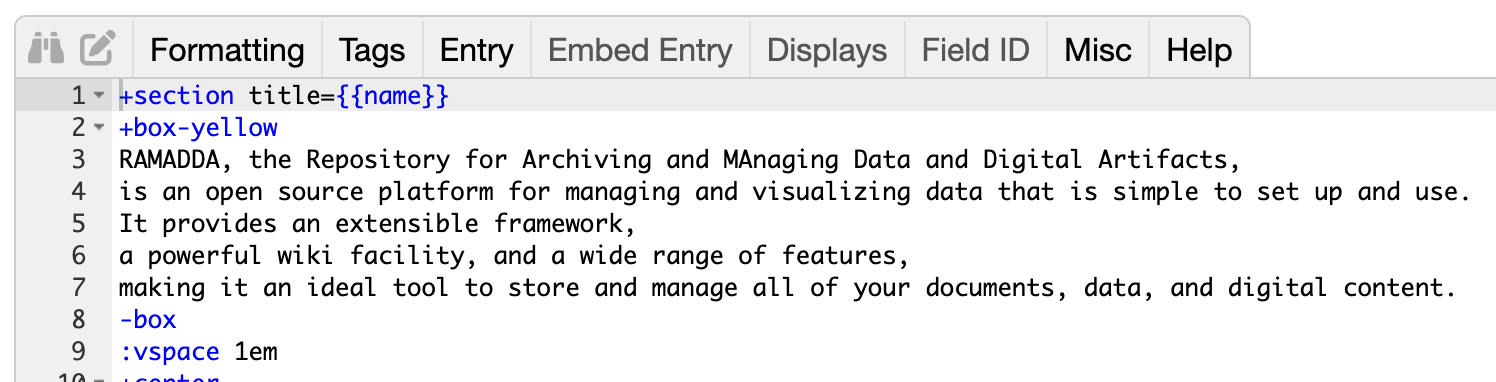This screenshot has height=382, width=1496.
Task: Open the Misc menu
Action: pos(1098,50)
